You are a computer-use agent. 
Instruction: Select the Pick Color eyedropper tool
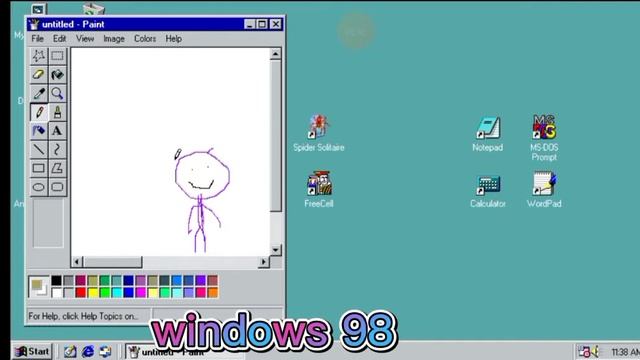[39, 93]
